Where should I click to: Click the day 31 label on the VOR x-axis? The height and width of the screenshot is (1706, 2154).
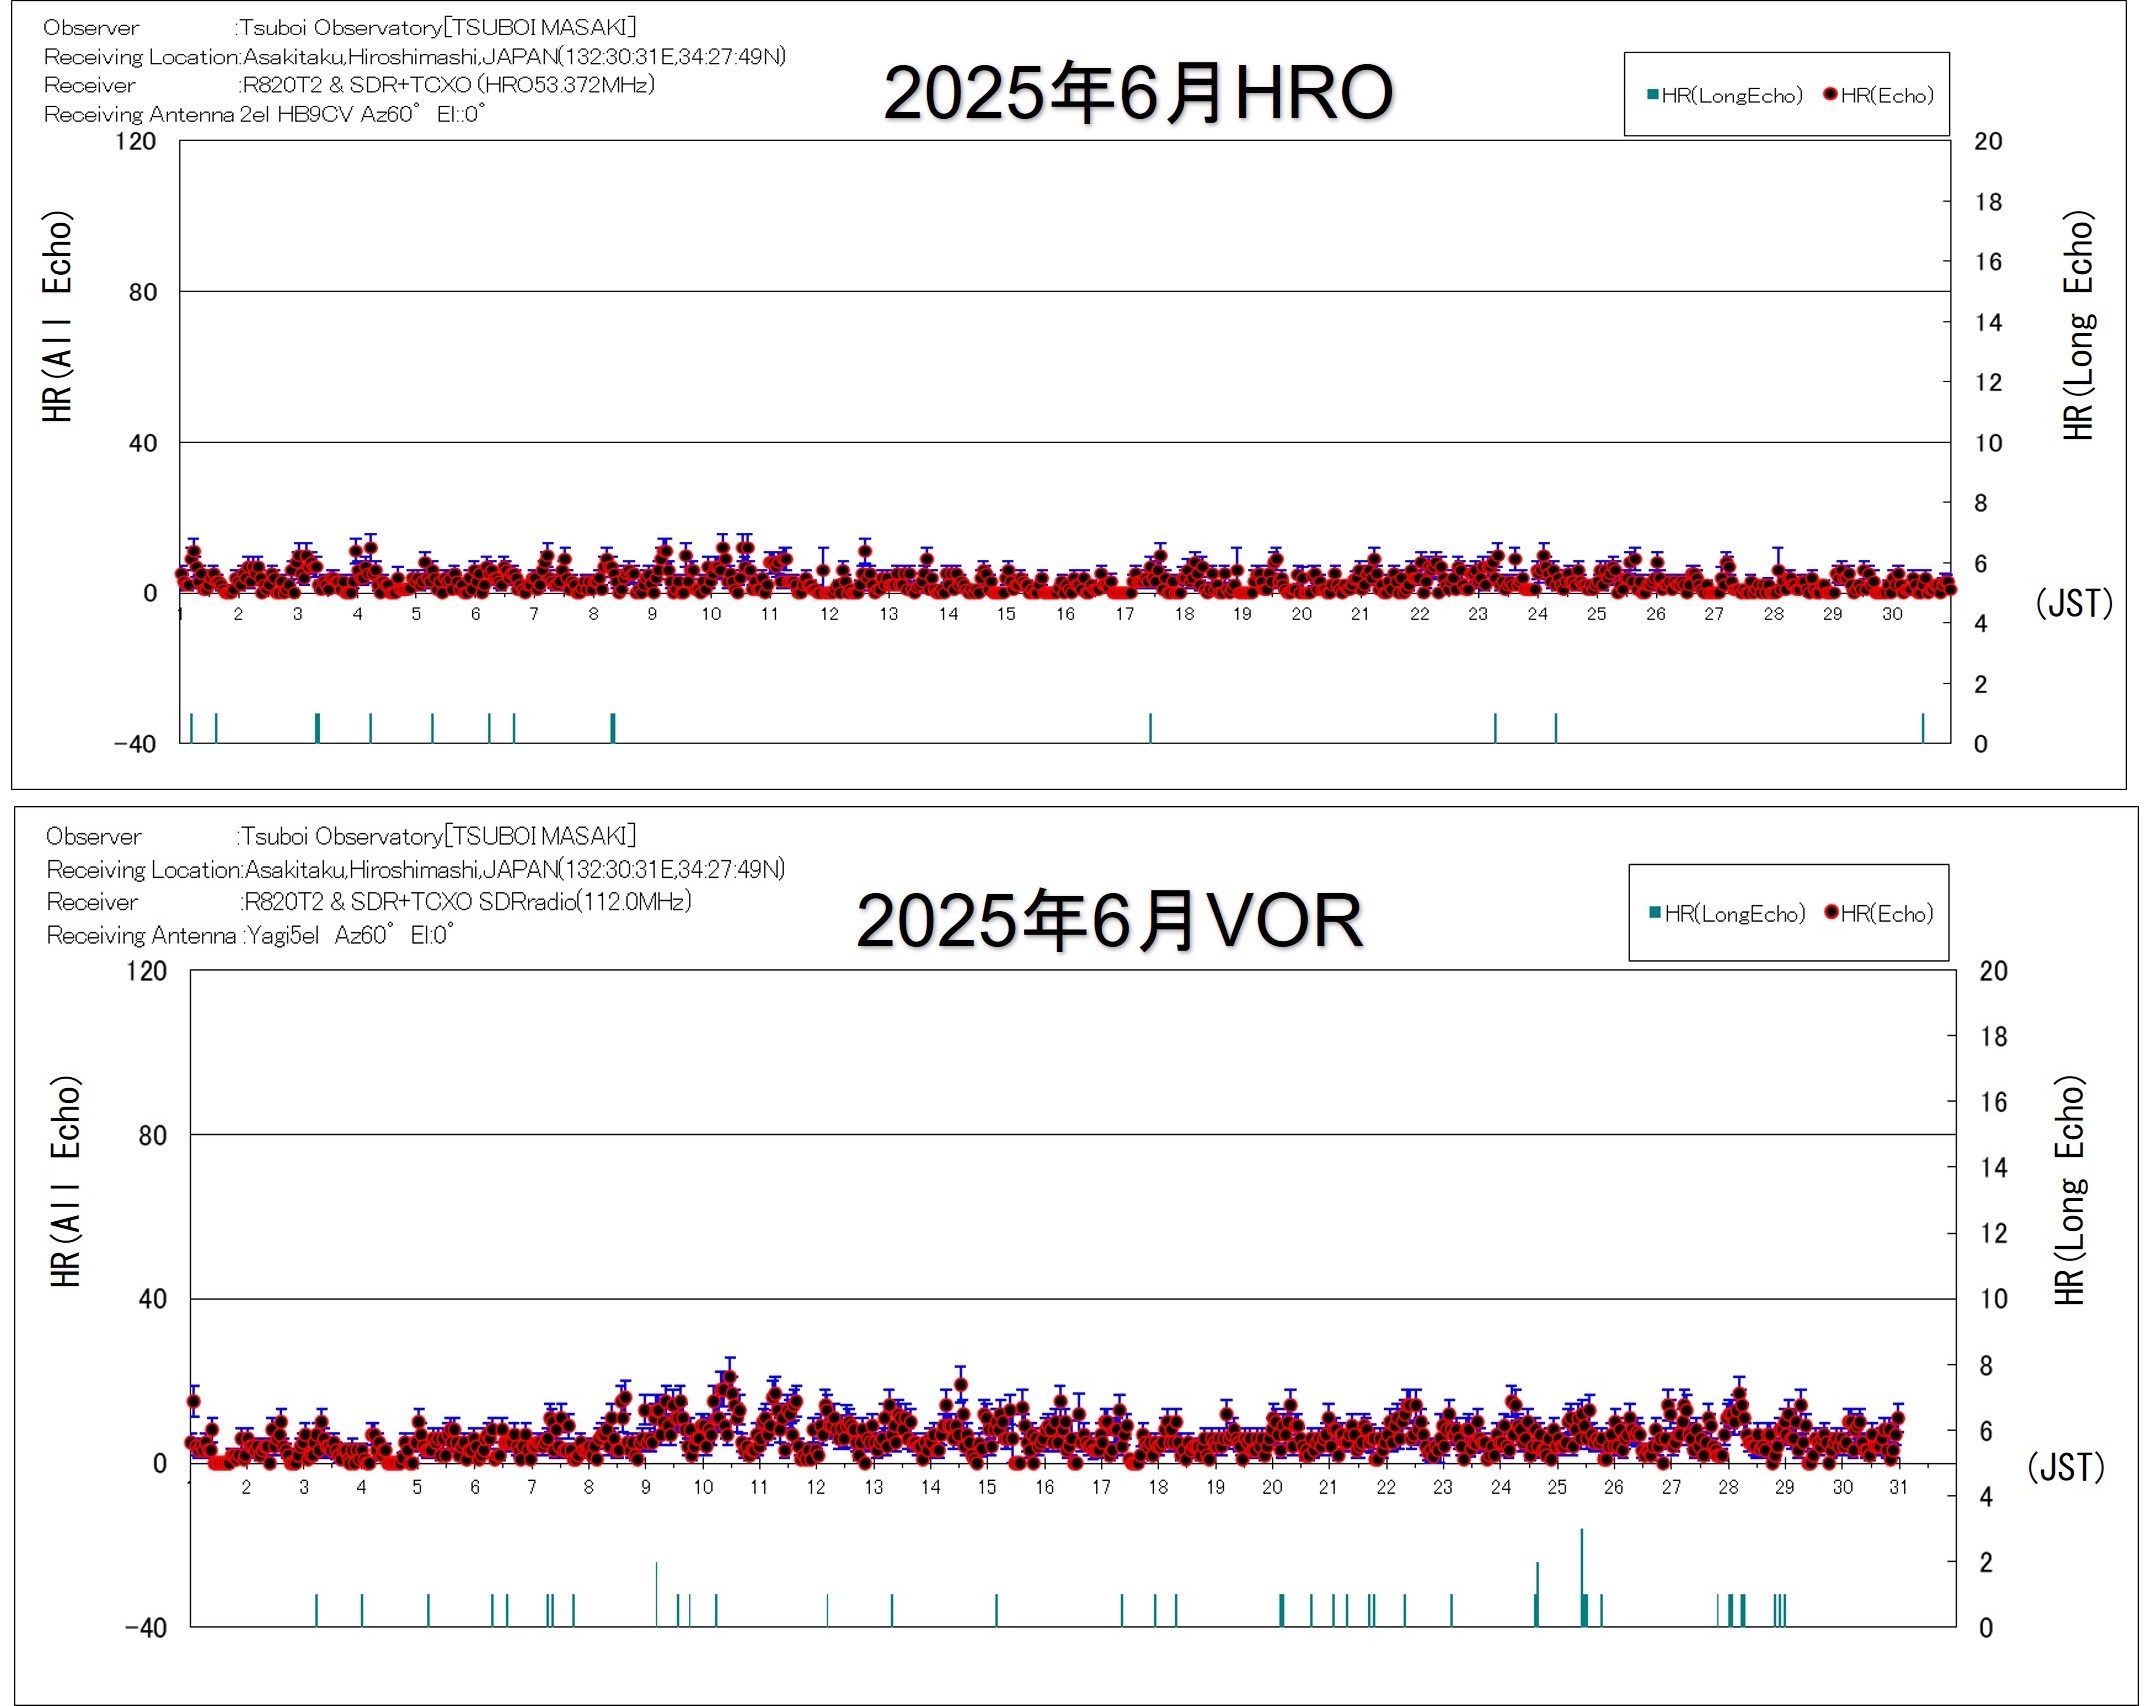click(x=1898, y=1487)
